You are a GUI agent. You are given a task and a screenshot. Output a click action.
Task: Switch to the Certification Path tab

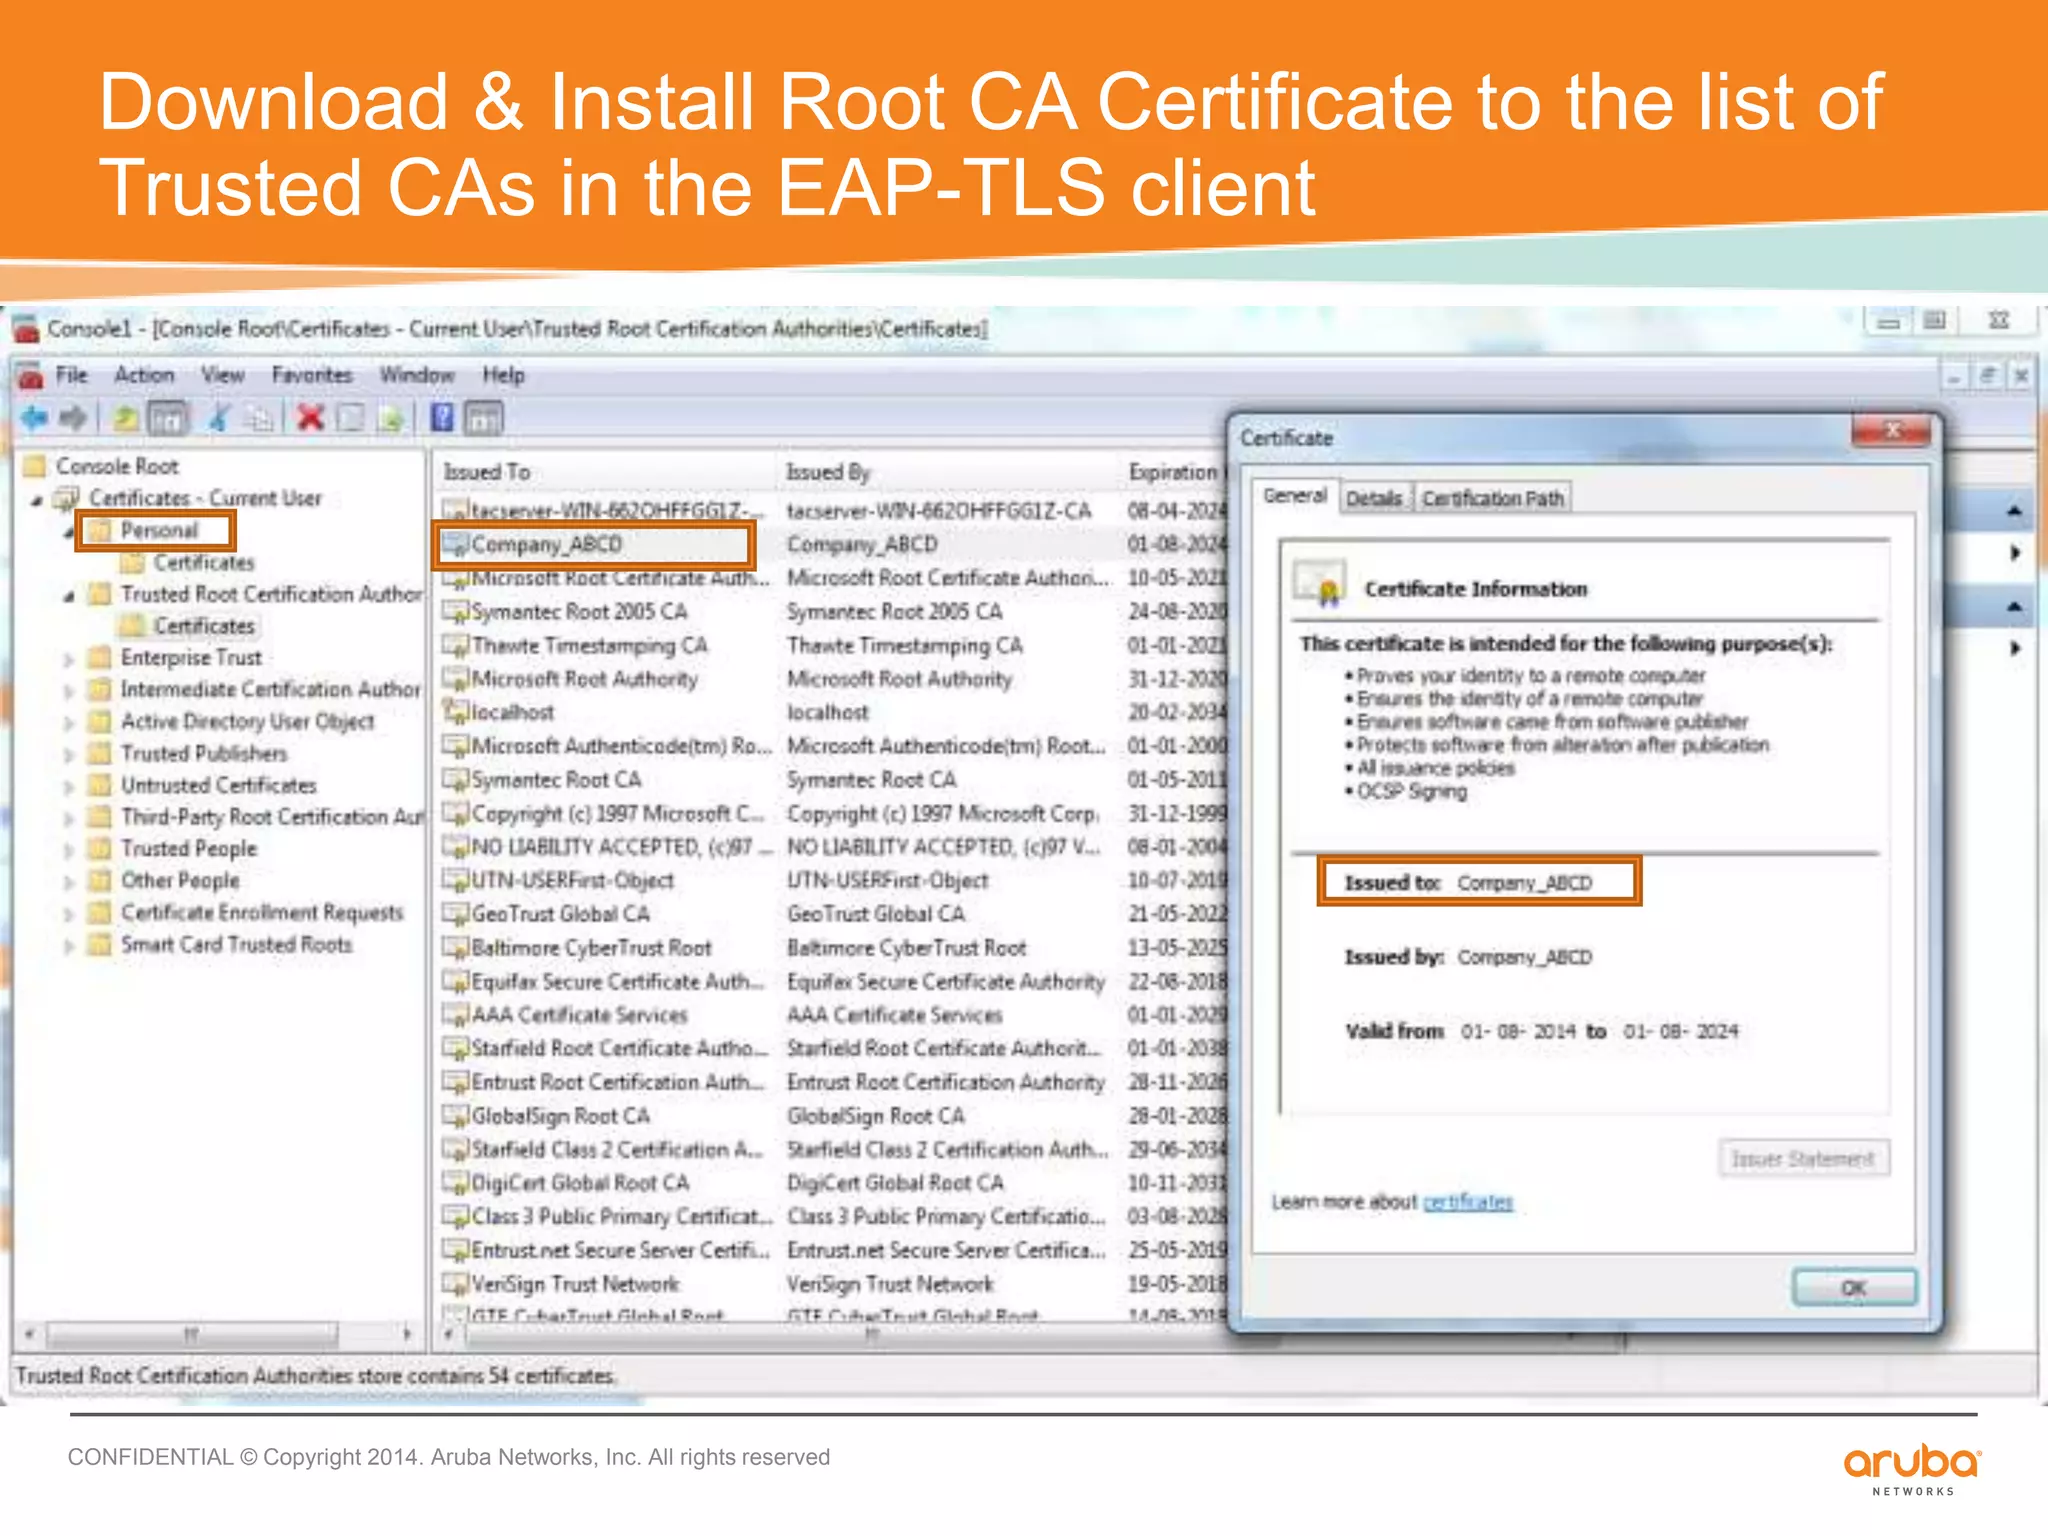point(1492,498)
